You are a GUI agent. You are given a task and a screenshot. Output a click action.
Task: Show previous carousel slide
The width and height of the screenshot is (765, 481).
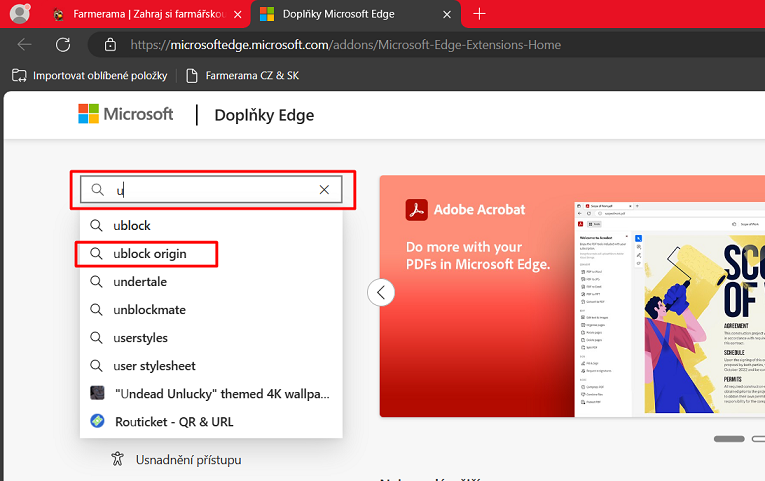[381, 293]
